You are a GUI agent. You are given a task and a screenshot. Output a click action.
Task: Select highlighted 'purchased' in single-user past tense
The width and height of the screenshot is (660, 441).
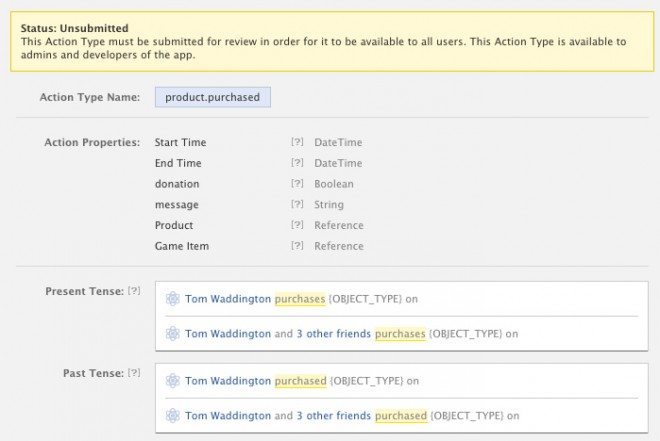[x=301, y=381]
